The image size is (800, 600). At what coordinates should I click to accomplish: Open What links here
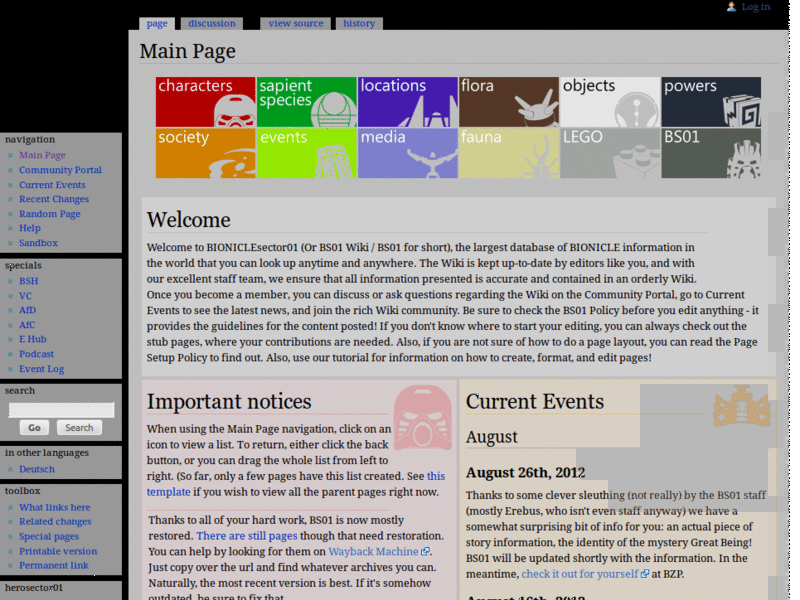tap(55, 507)
